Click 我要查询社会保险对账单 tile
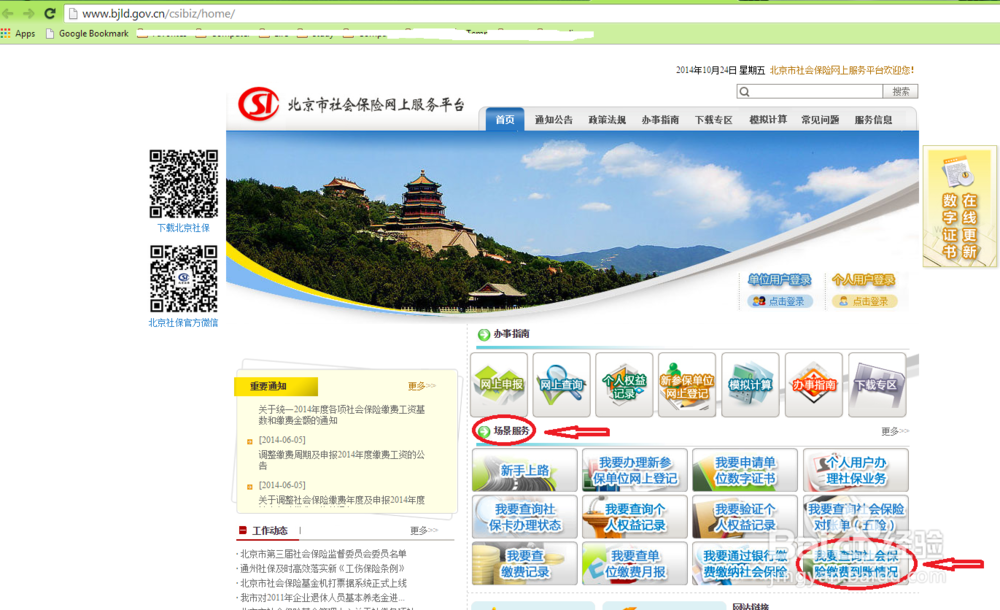This screenshot has width=1000, height=610. tap(856, 517)
